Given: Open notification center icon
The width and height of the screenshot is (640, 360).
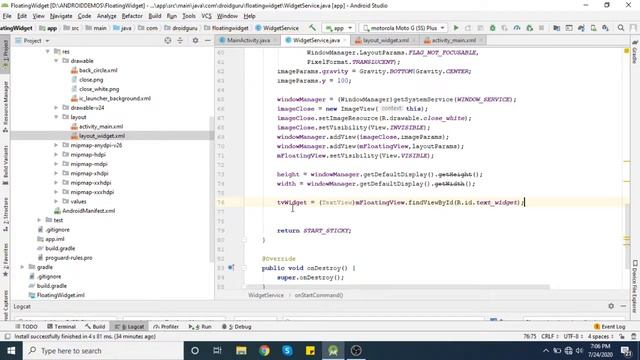Looking at the screenshot, I should (x=626, y=351).
